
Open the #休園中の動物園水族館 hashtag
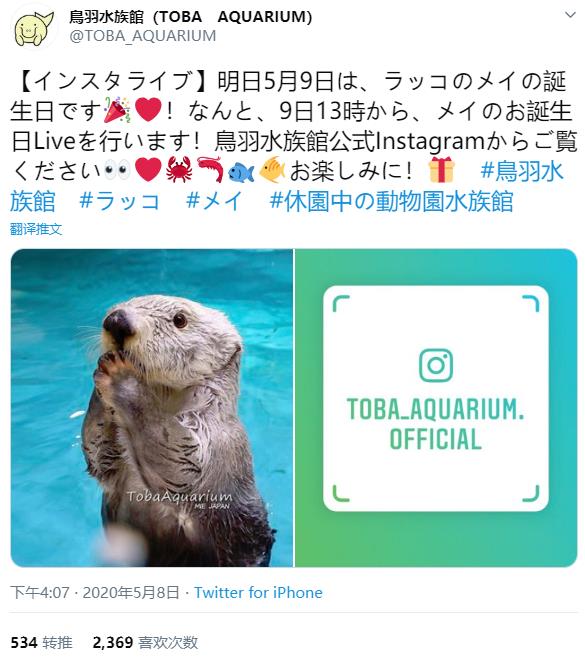coord(391,202)
